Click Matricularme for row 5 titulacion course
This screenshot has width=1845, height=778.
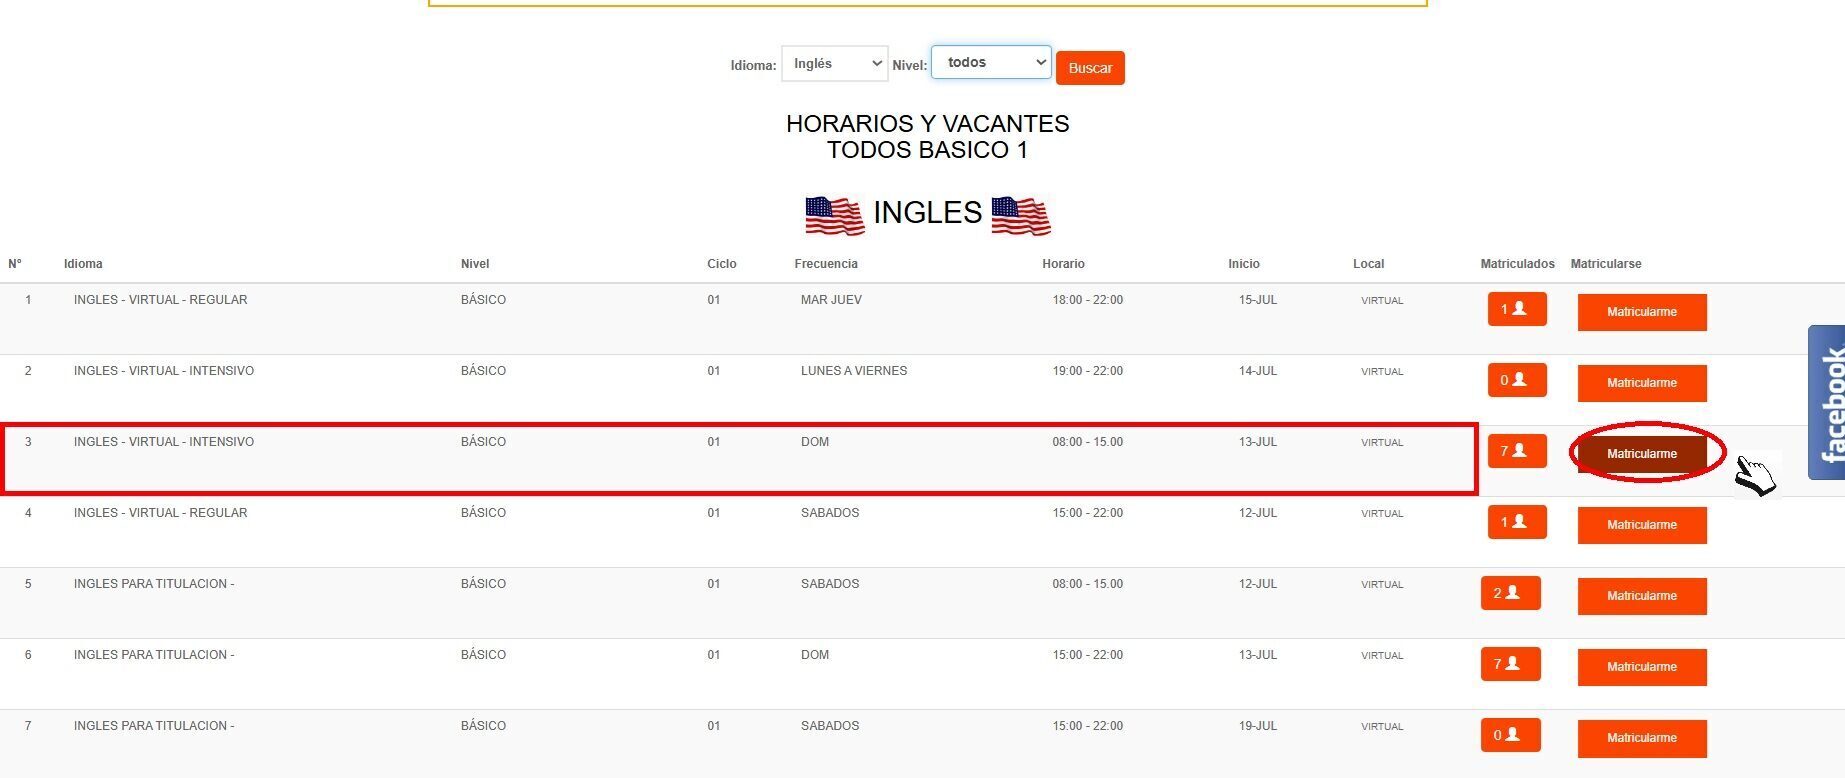pyautogui.click(x=1641, y=596)
